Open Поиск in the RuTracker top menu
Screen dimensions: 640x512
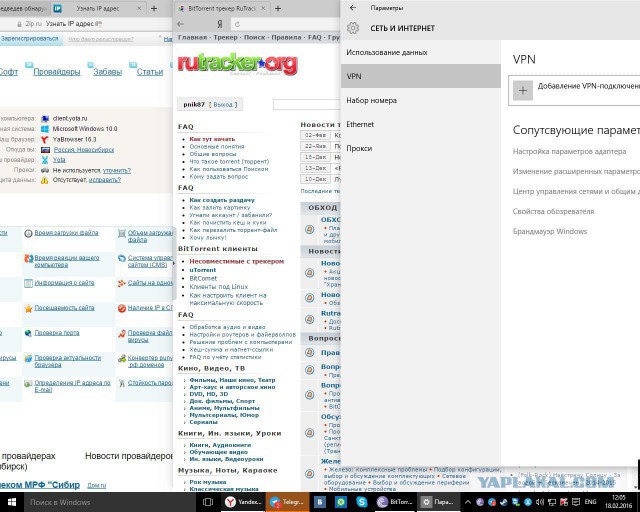pyautogui.click(x=254, y=37)
